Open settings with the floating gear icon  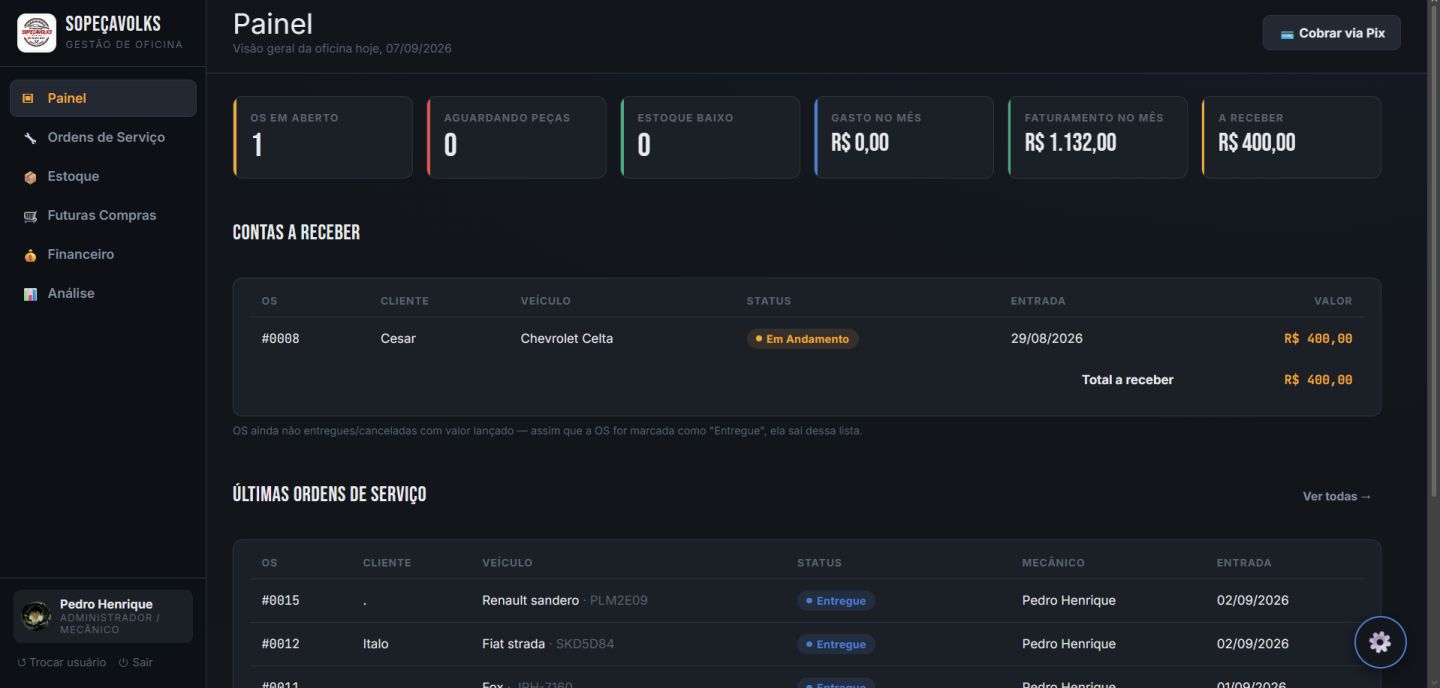click(x=1380, y=642)
